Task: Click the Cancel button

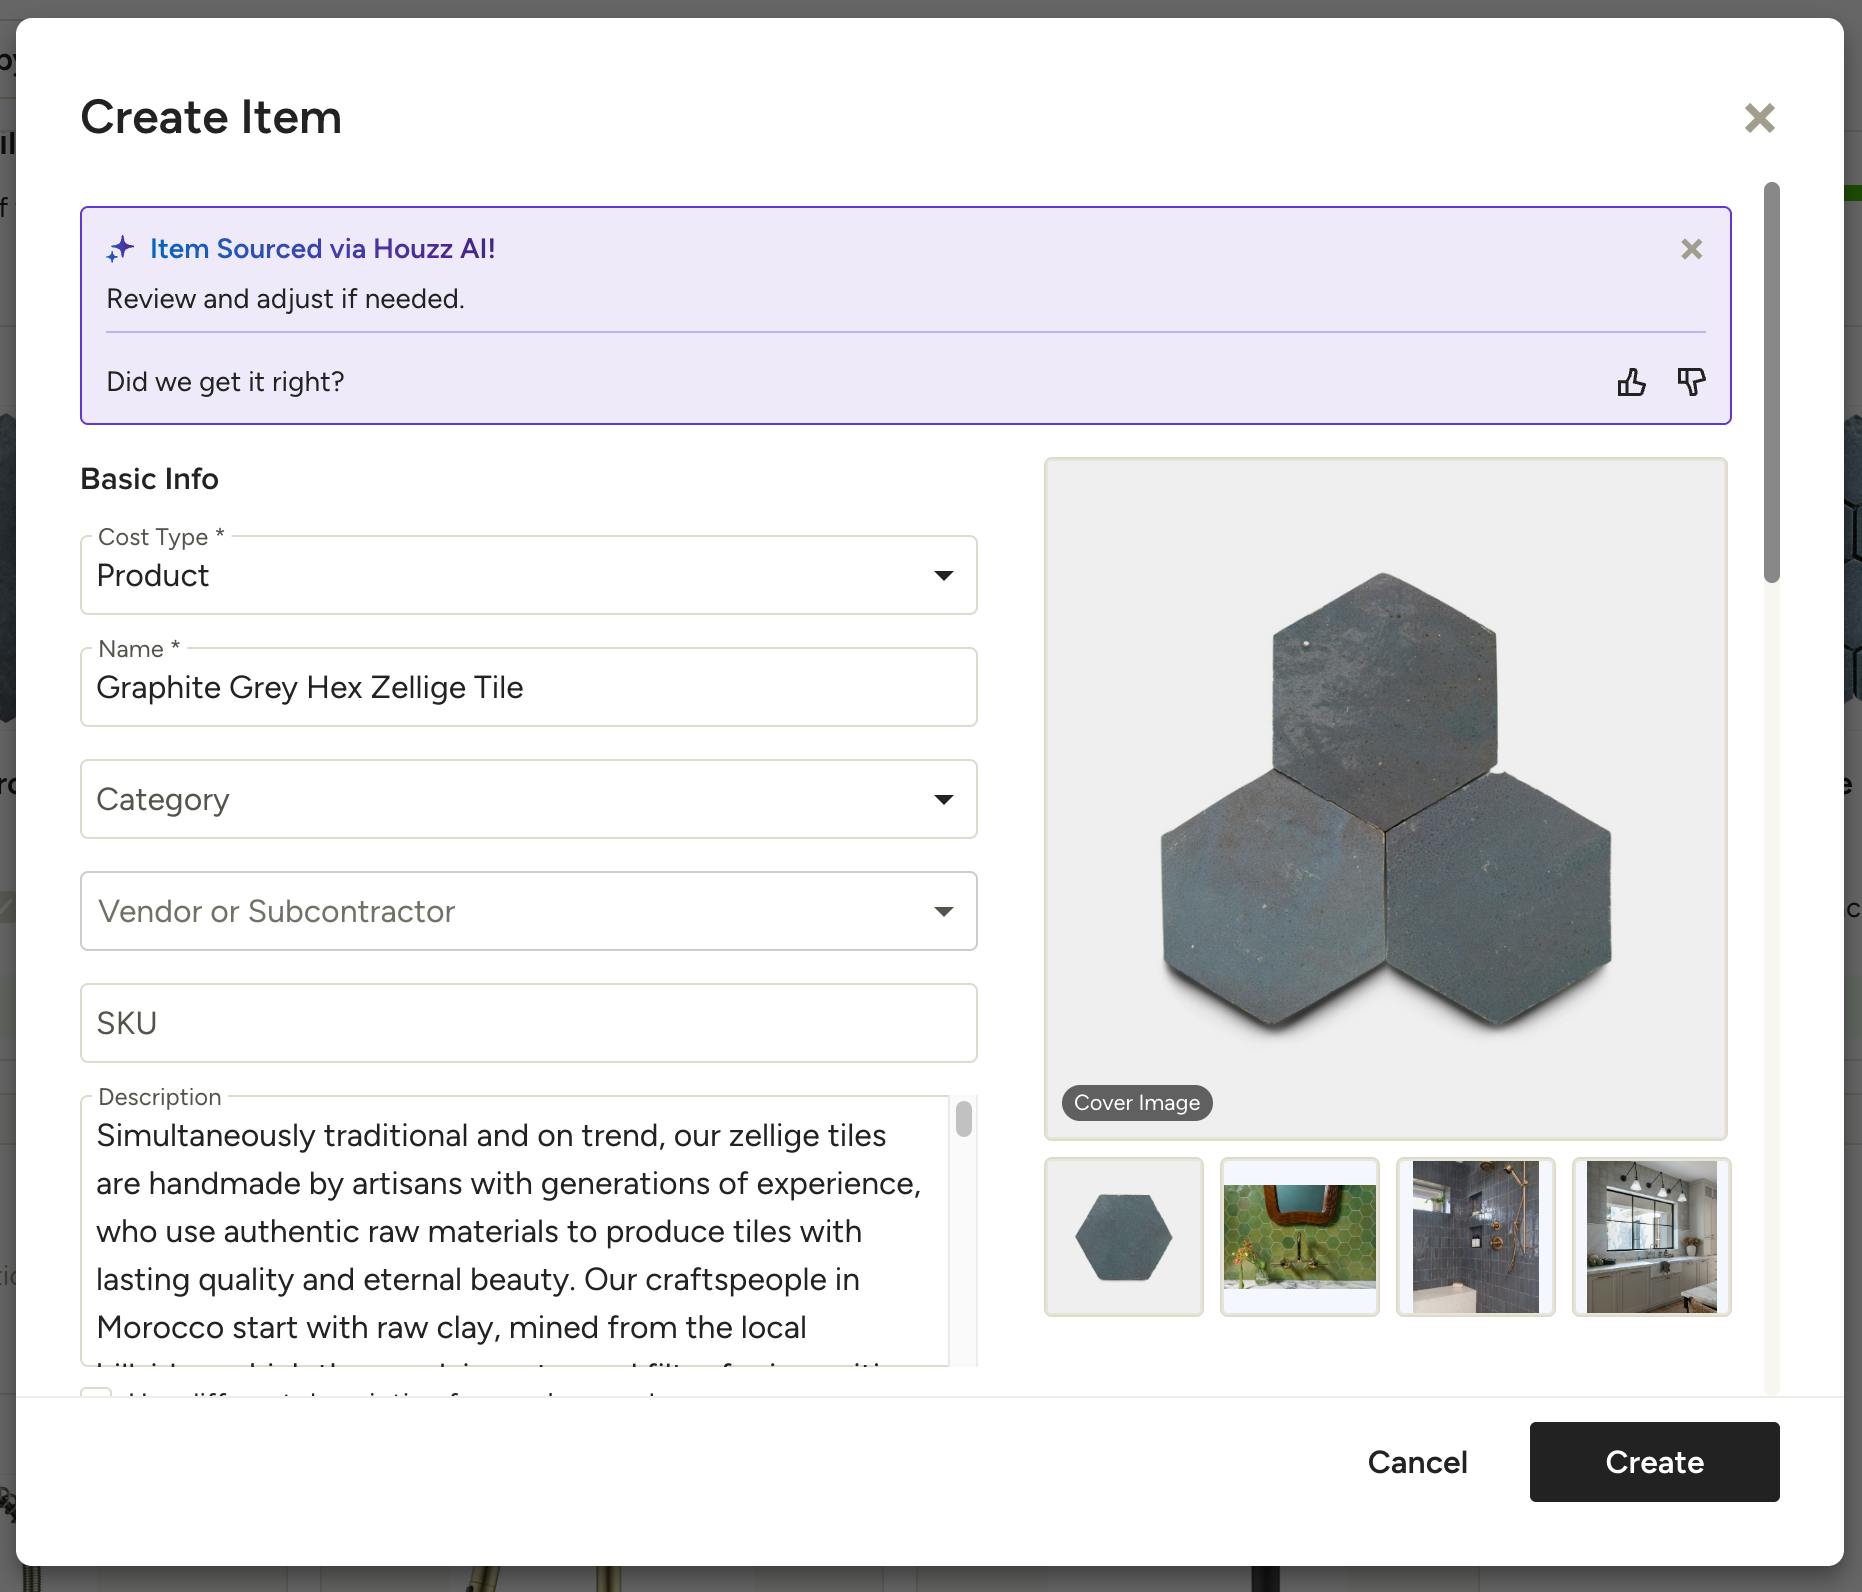Action: pos(1417,1462)
